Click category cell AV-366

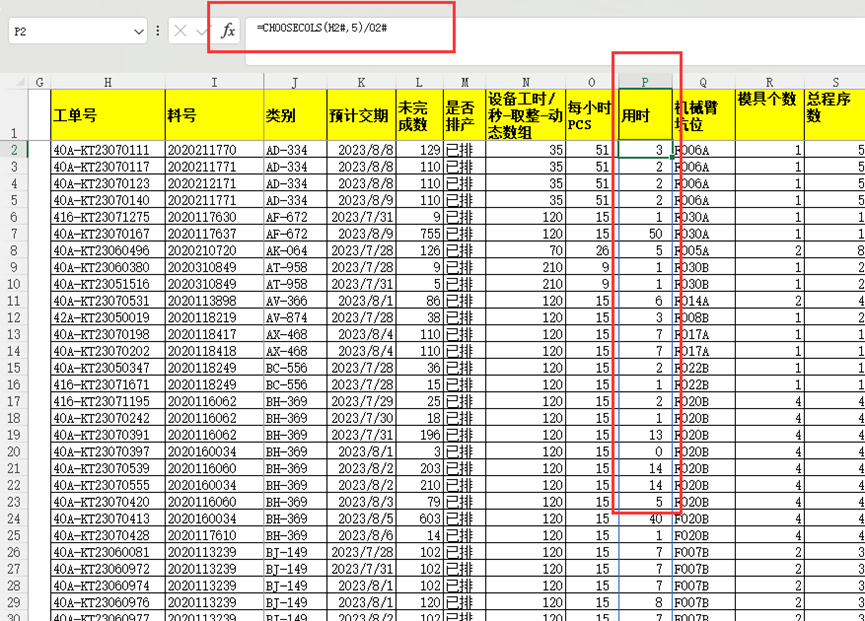click(x=295, y=301)
